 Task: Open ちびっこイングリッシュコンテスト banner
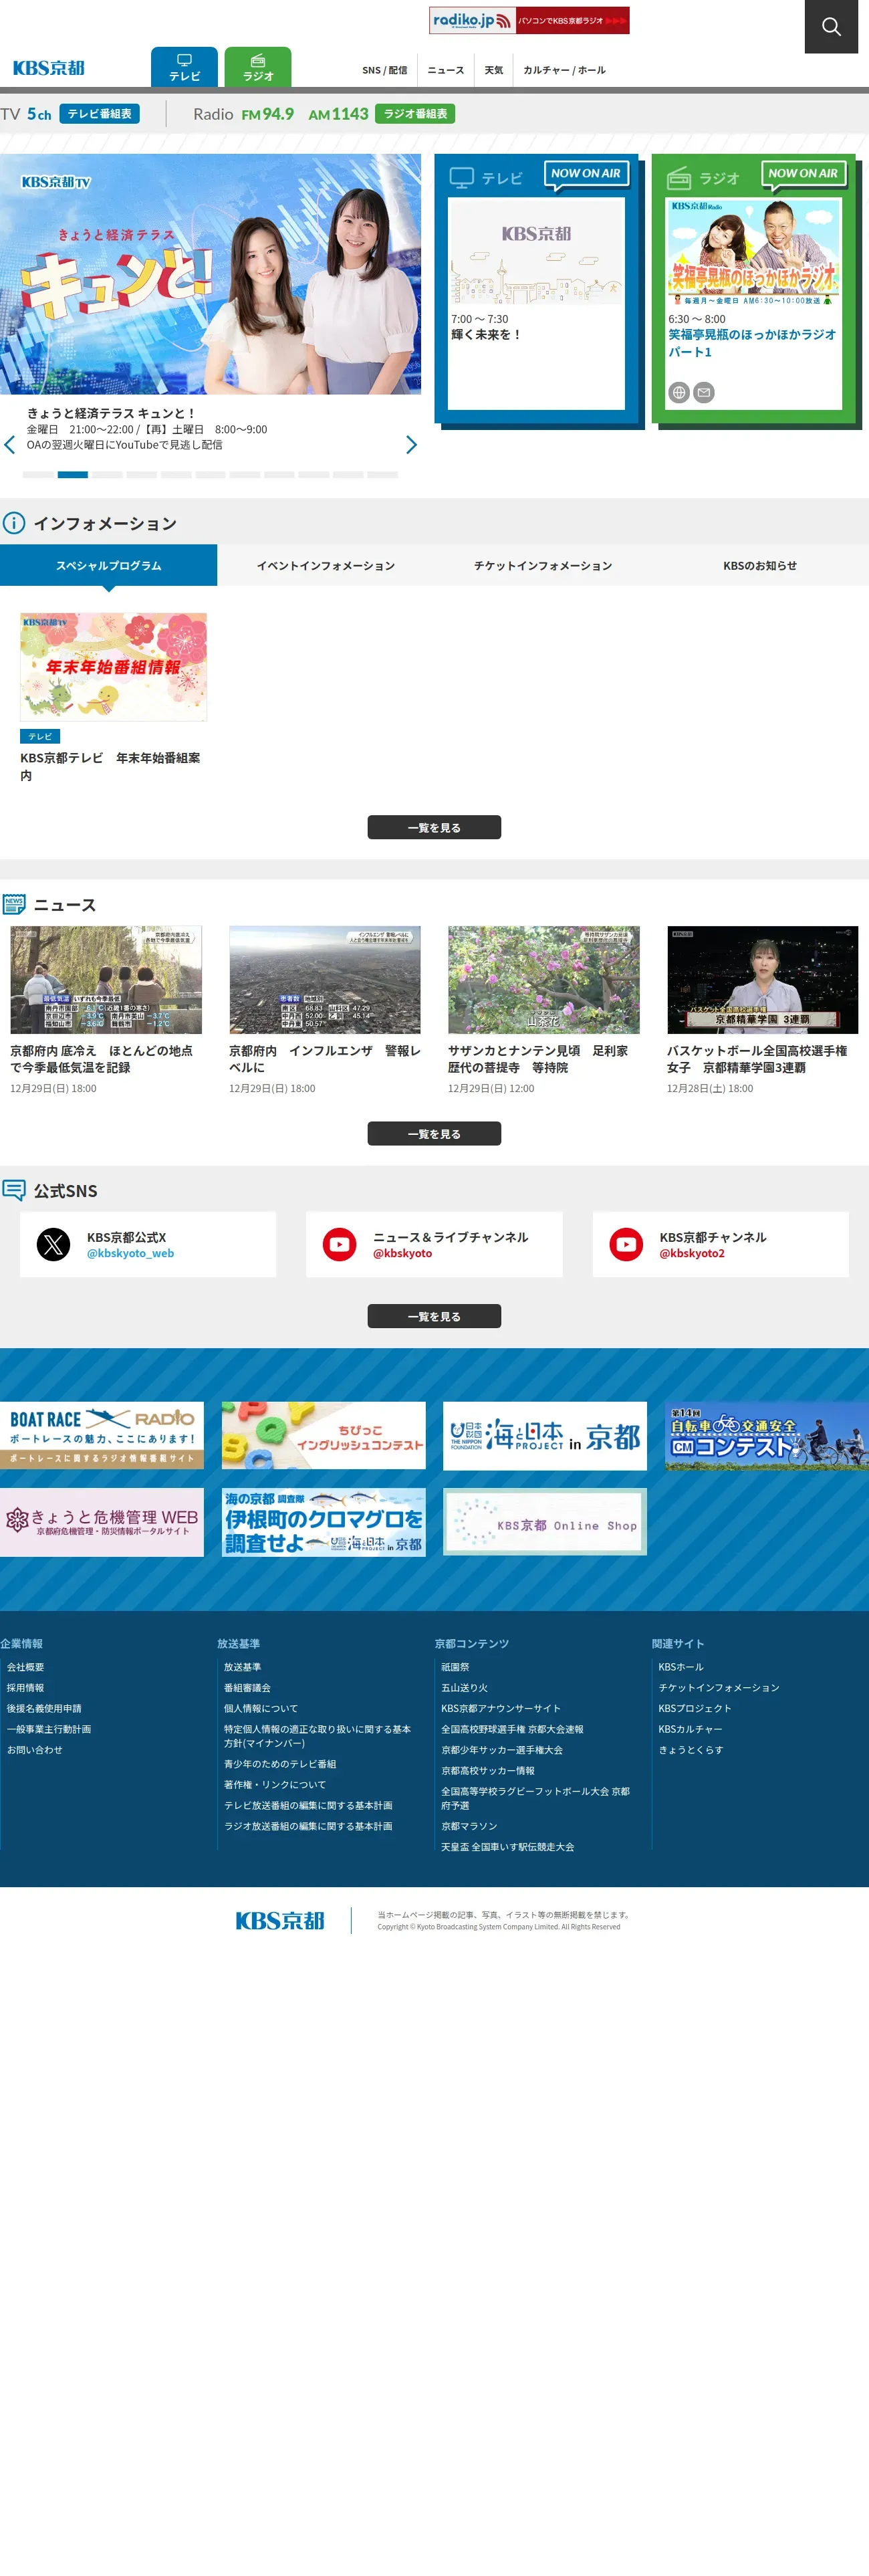pyautogui.click(x=324, y=1435)
